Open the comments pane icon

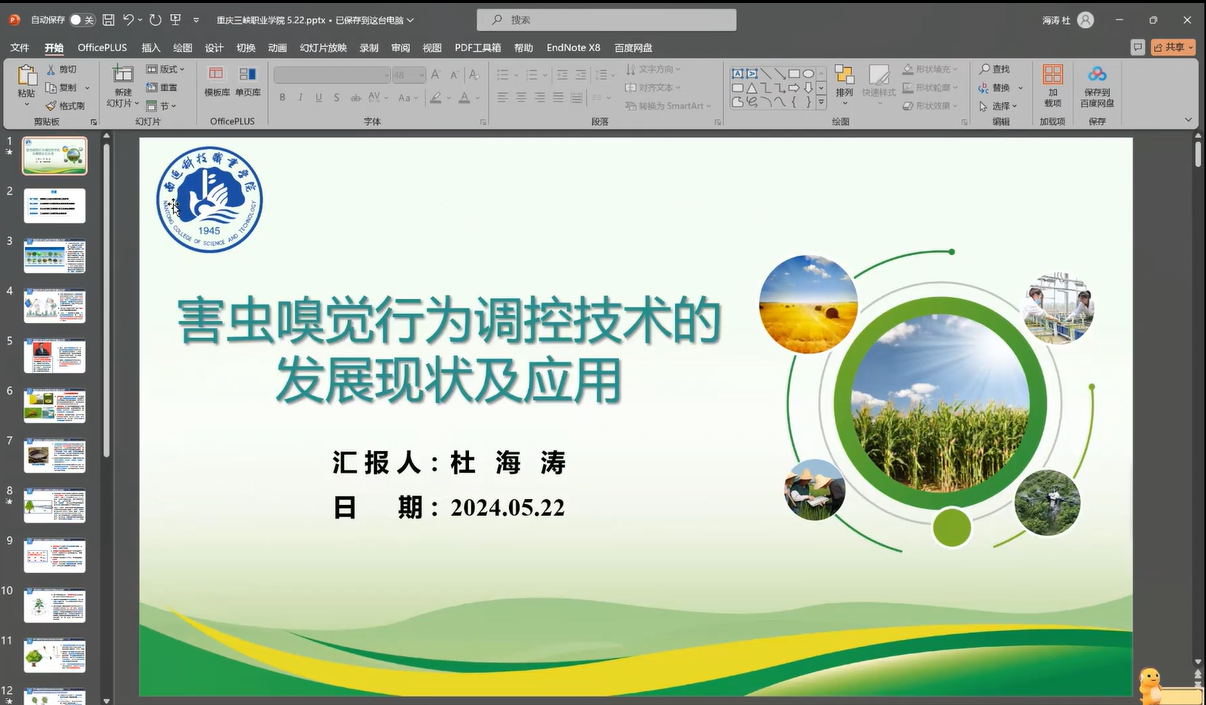point(1137,47)
